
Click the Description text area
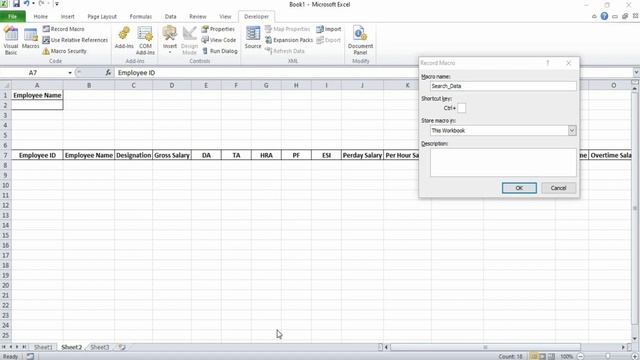click(x=503, y=162)
